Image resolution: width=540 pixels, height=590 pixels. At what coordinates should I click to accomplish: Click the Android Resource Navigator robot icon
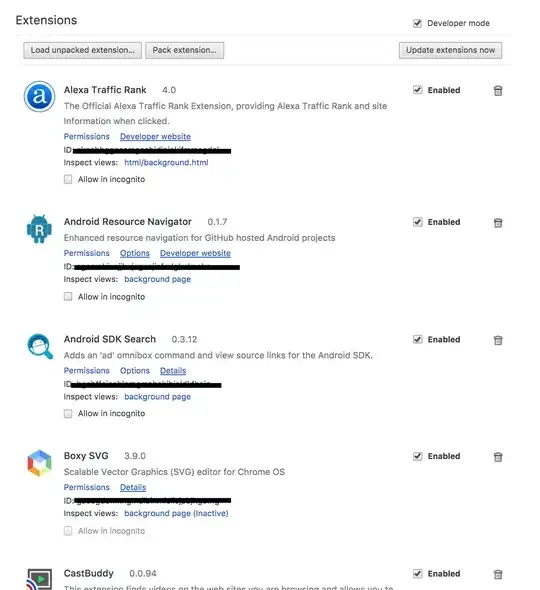point(40,229)
